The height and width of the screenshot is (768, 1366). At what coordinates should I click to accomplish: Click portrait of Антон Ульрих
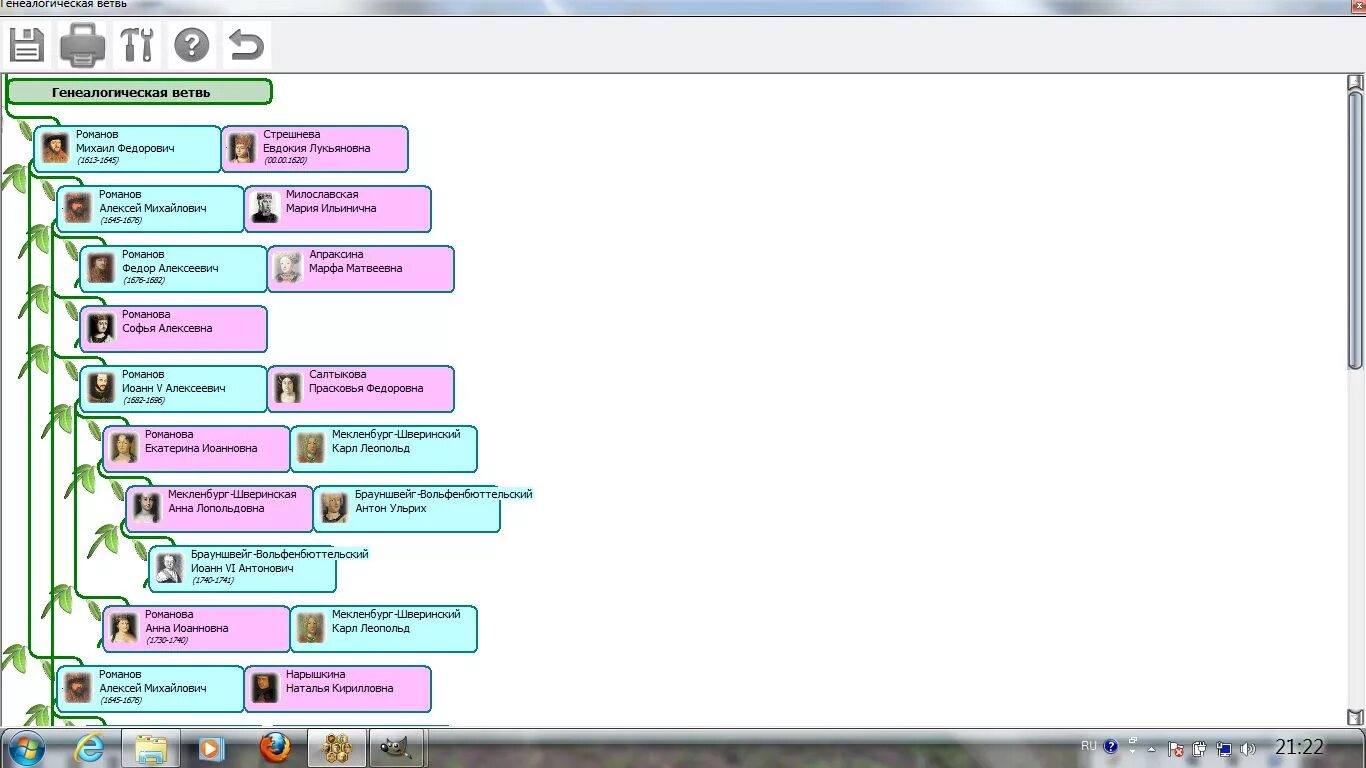(x=334, y=508)
